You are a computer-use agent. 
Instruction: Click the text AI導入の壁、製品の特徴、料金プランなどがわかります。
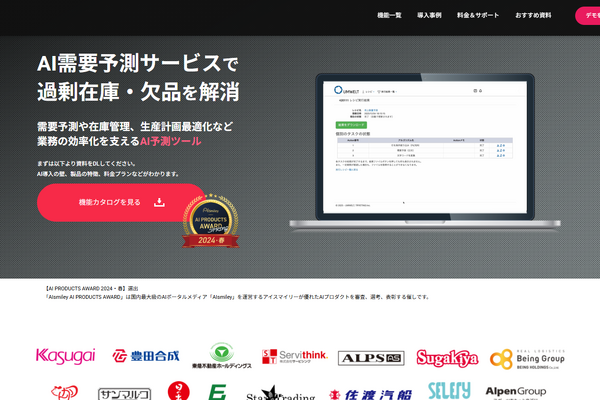108,174
